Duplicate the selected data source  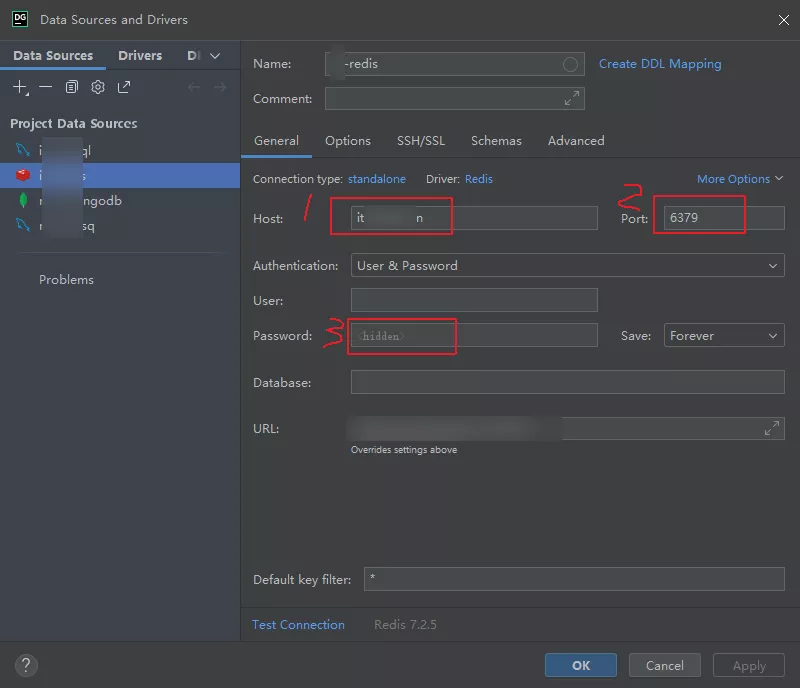coord(72,87)
